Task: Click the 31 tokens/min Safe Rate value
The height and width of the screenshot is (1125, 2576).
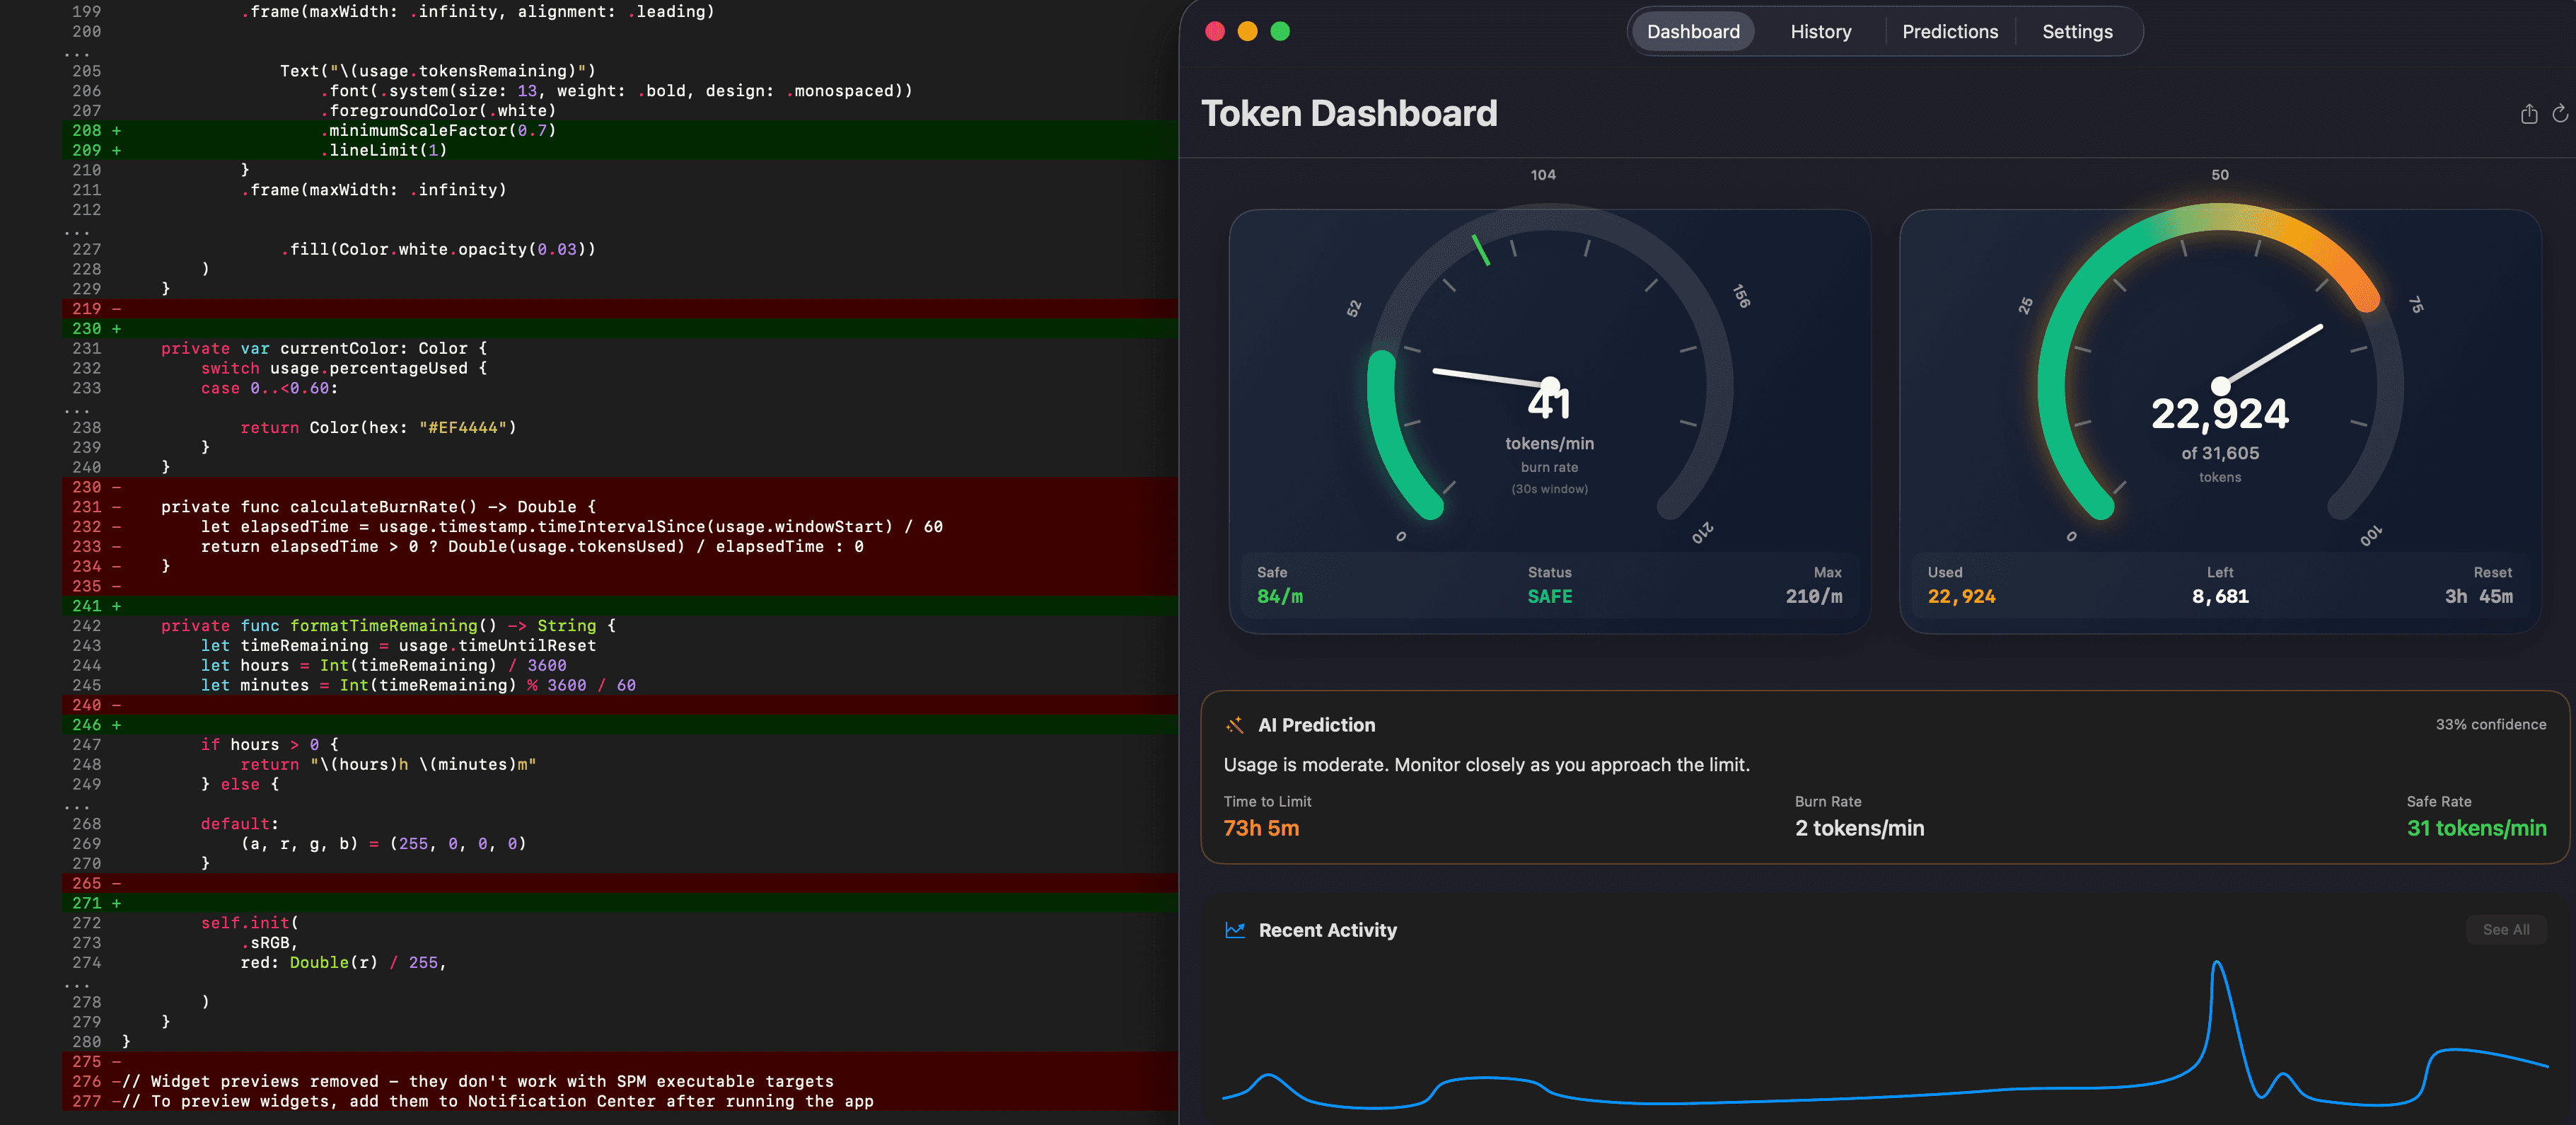Action: pos(2476,827)
